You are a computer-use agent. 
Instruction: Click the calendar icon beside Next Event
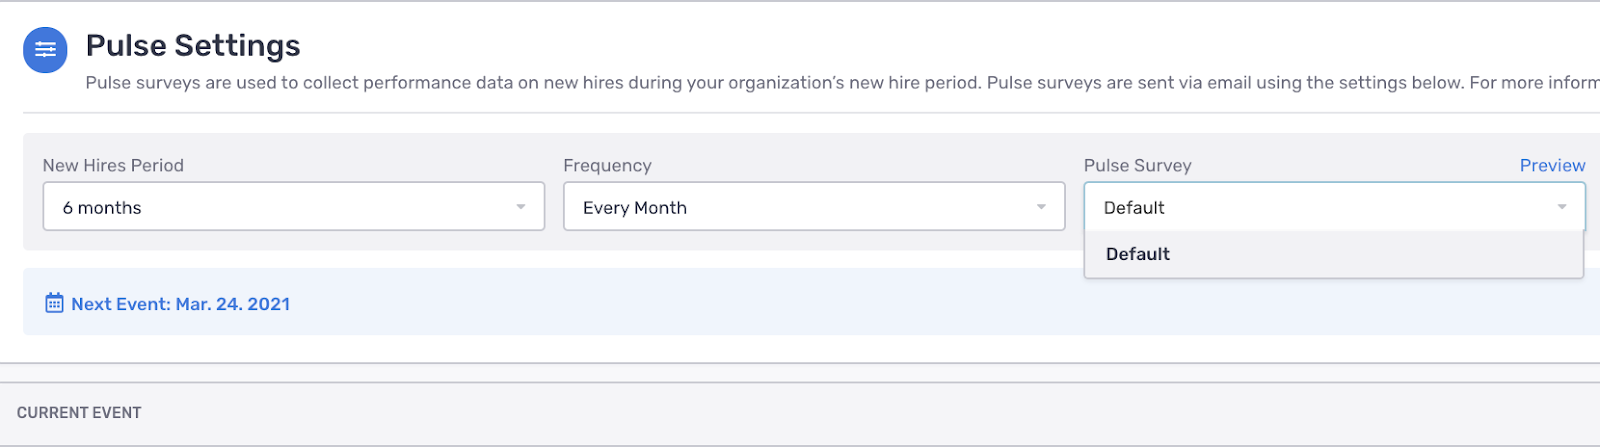(x=54, y=303)
